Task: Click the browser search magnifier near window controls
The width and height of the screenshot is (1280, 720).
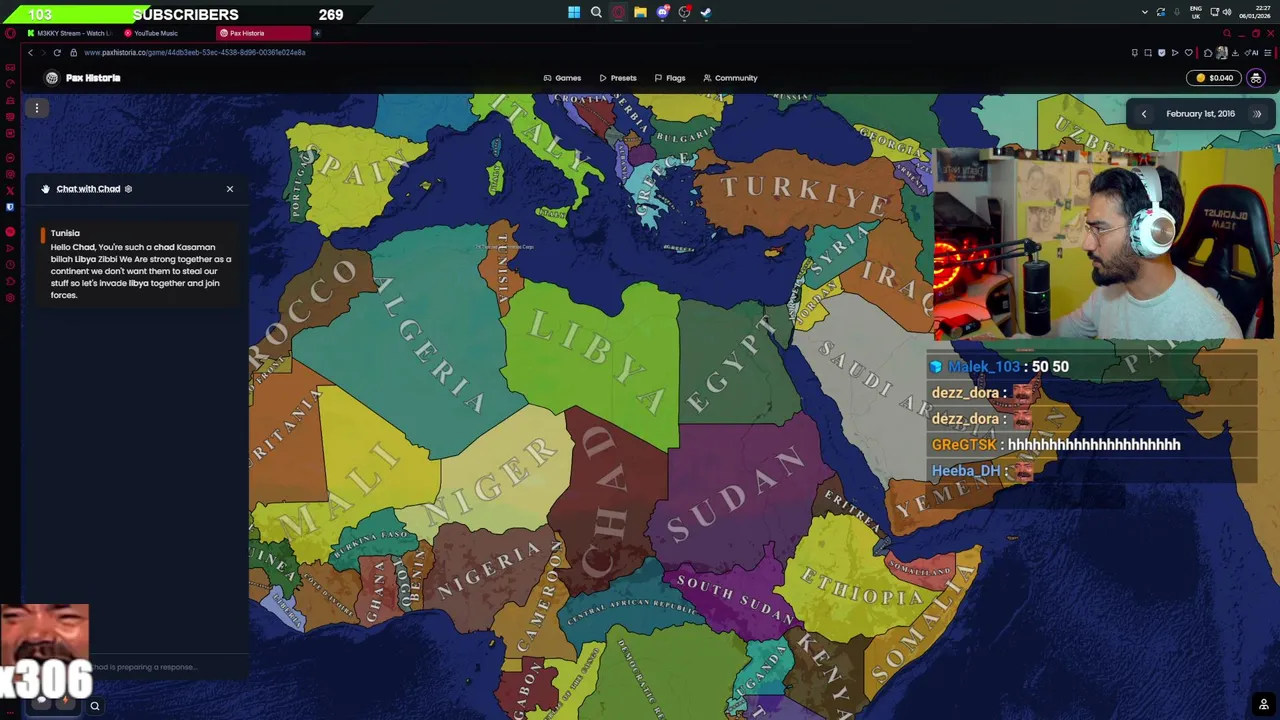Action: tap(1227, 33)
